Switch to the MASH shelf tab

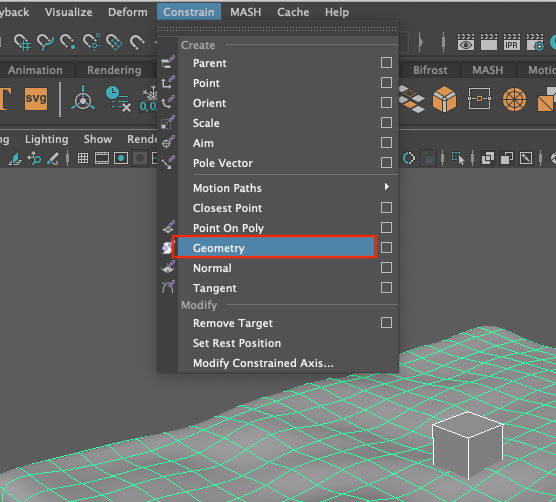click(487, 70)
